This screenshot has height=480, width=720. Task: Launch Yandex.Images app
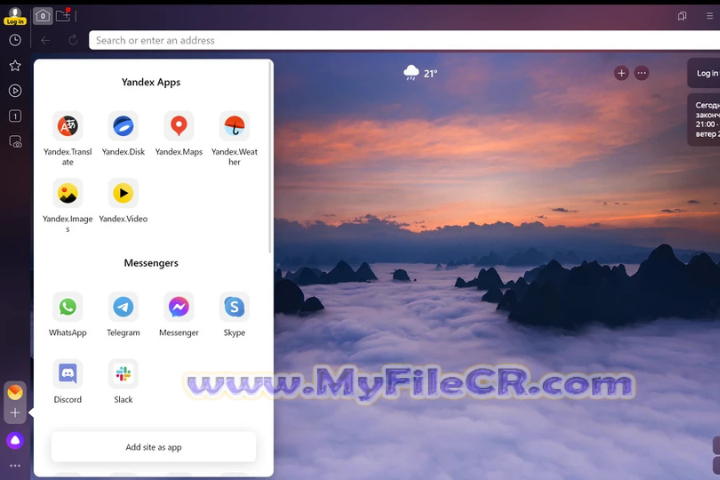pos(68,205)
